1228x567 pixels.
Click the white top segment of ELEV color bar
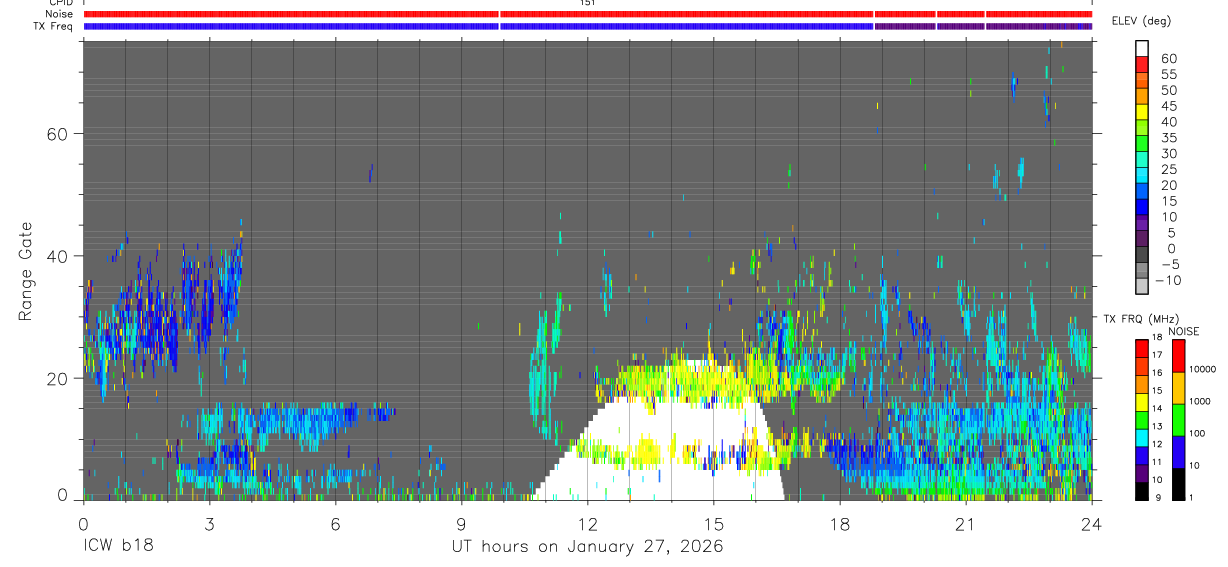pos(1142,46)
